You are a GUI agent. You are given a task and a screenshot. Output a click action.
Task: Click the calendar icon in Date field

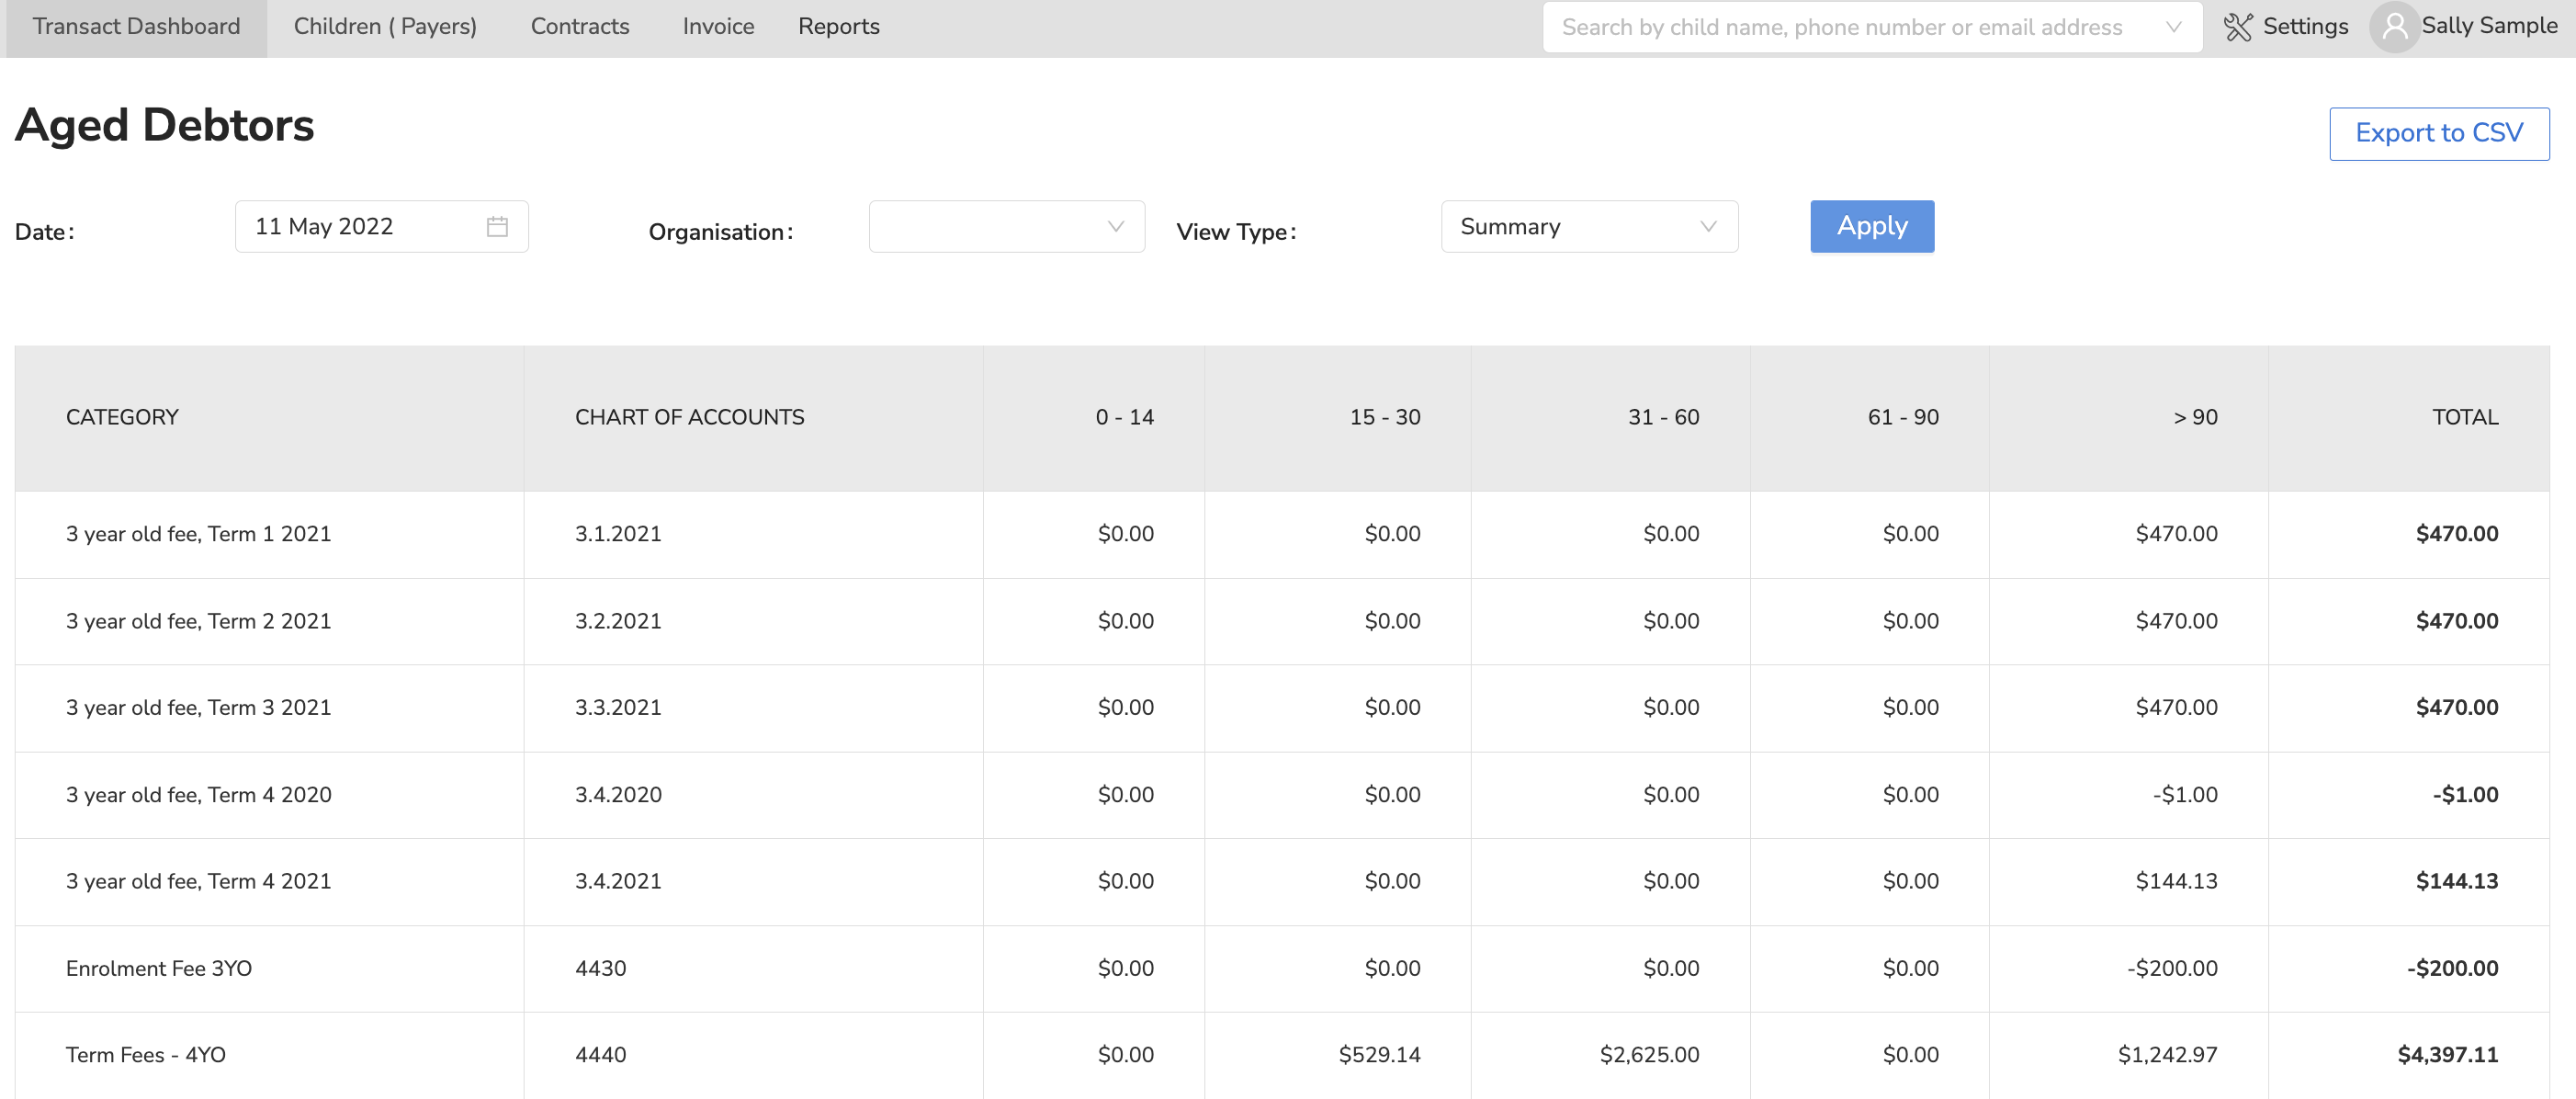click(497, 227)
